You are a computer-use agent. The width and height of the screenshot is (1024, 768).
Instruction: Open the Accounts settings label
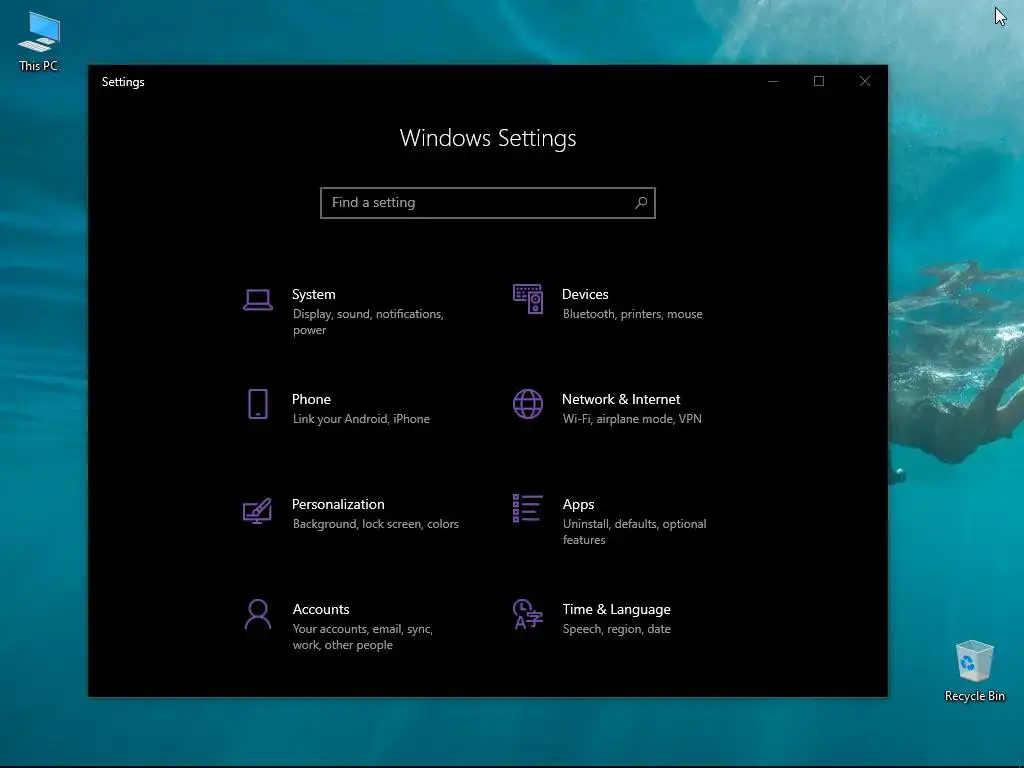click(x=321, y=609)
